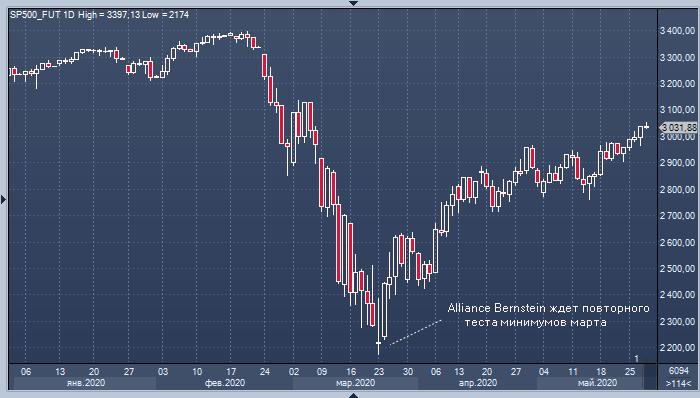Click the 6094 bar count value
Image resolution: width=700 pixels, height=398 pixels.
tap(679, 371)
